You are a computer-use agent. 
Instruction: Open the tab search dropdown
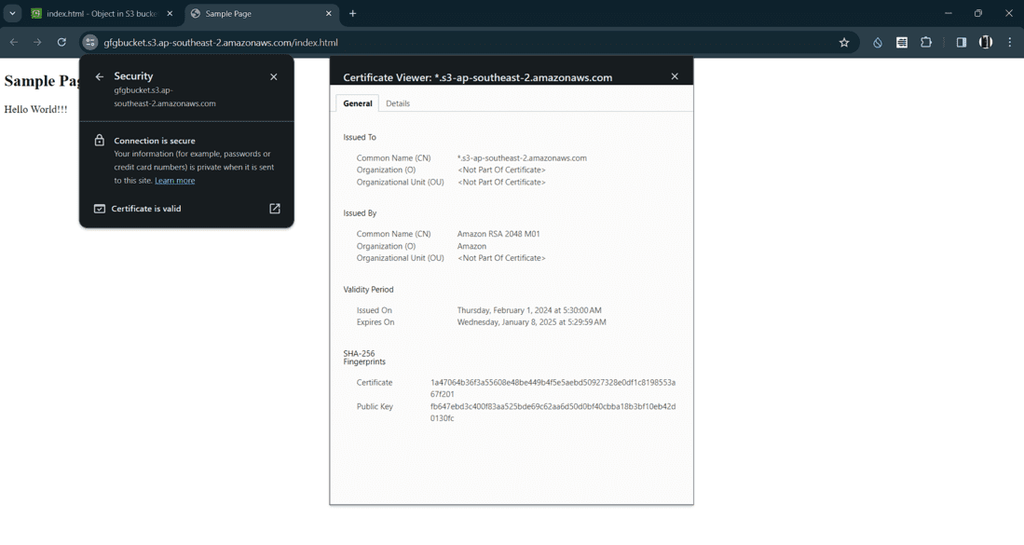pyautogui.click(x=12, y=13)
